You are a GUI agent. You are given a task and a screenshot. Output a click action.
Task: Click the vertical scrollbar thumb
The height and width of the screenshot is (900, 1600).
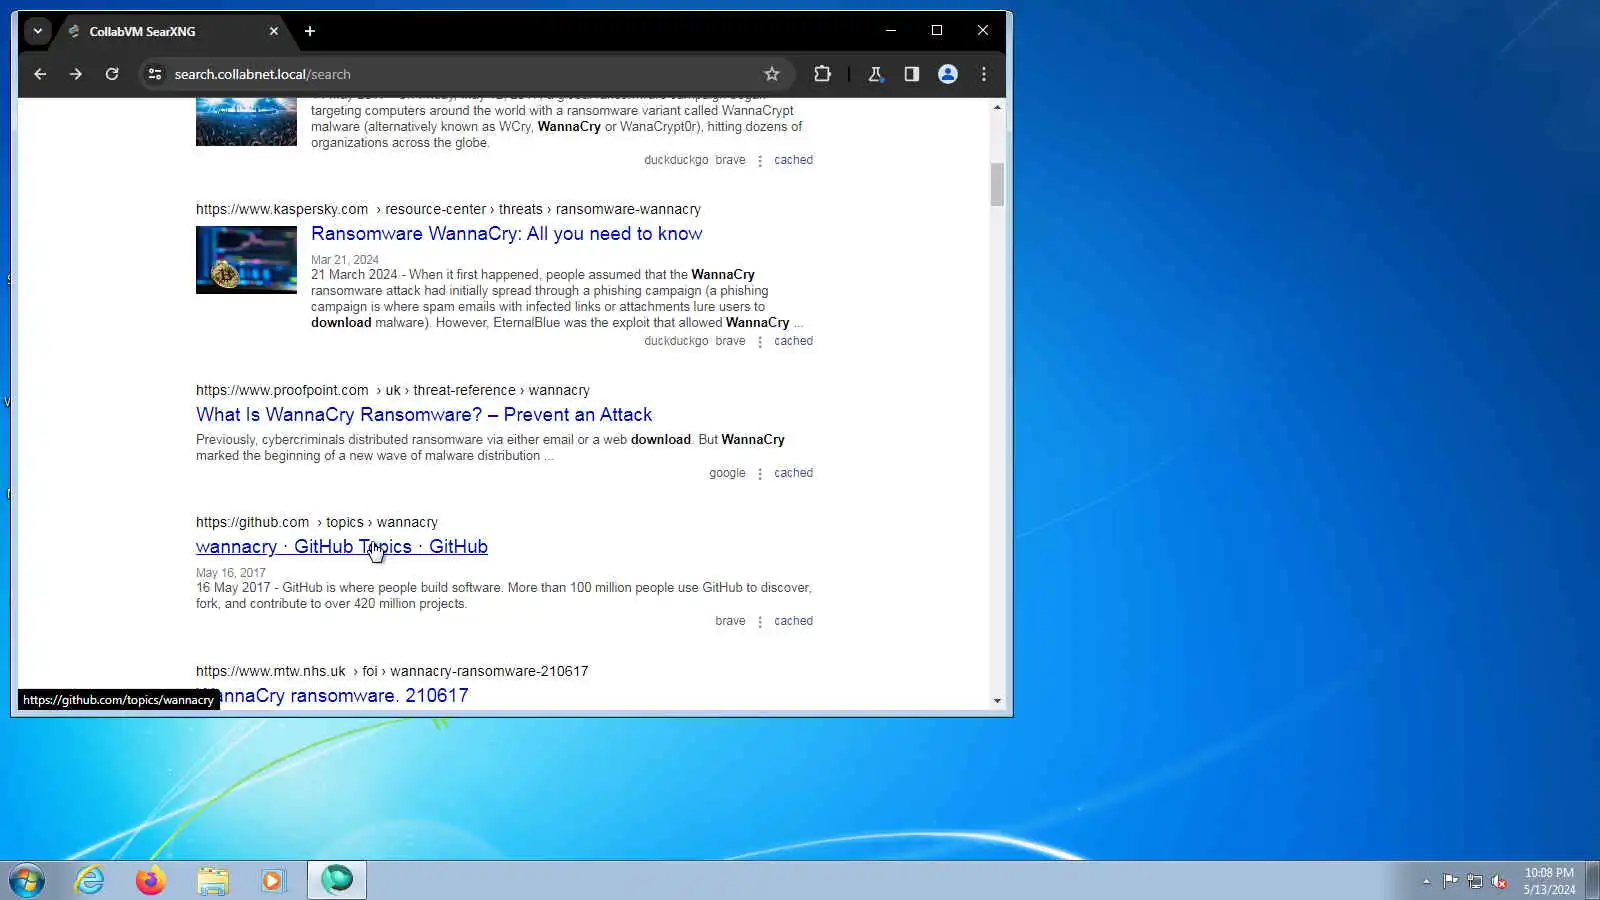pyautogui.click(x=997, y=184)
